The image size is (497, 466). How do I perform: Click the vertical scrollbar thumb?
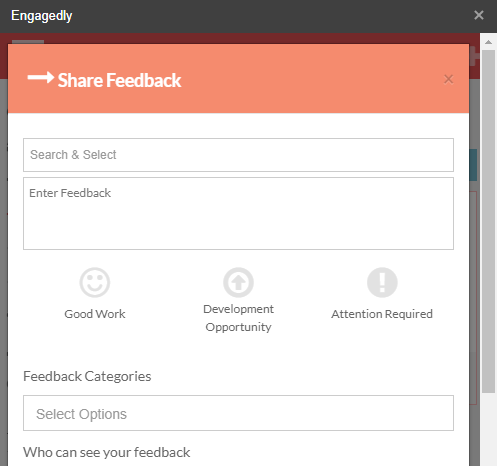pyautogui.click(x=488, y=221)
